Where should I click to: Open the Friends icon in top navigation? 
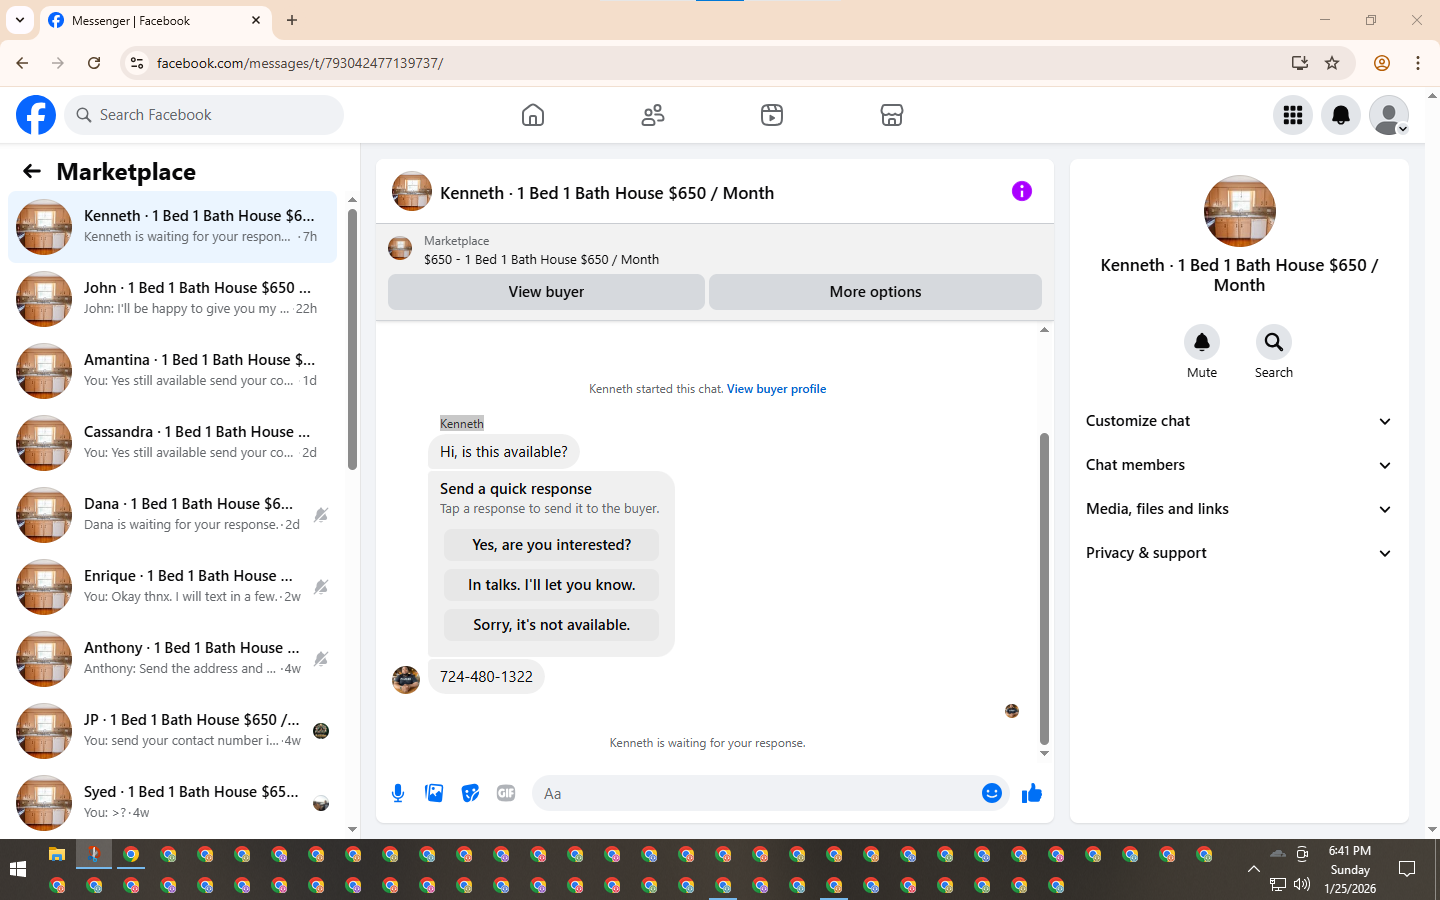click(x=653, y=115)
